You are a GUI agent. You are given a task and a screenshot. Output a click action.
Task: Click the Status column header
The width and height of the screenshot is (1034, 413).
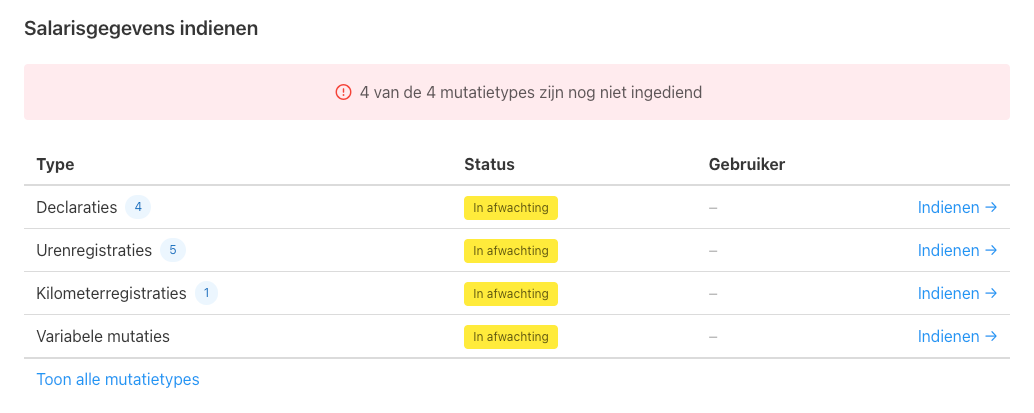tap(489, 164)
